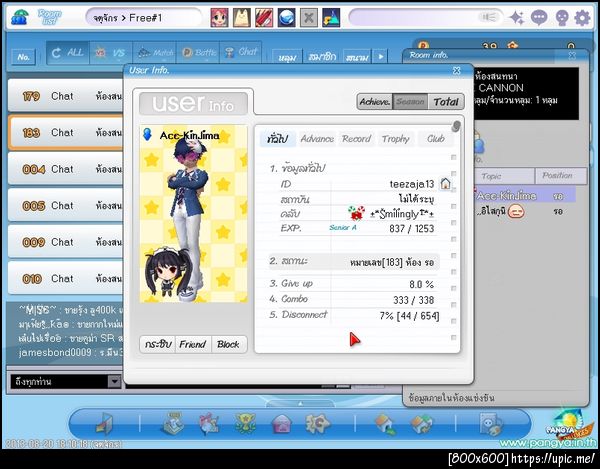This screenshot has width=600, height=469.
Task: Click the golf bag locker icon in bottom bar
Action: point(173,423)
